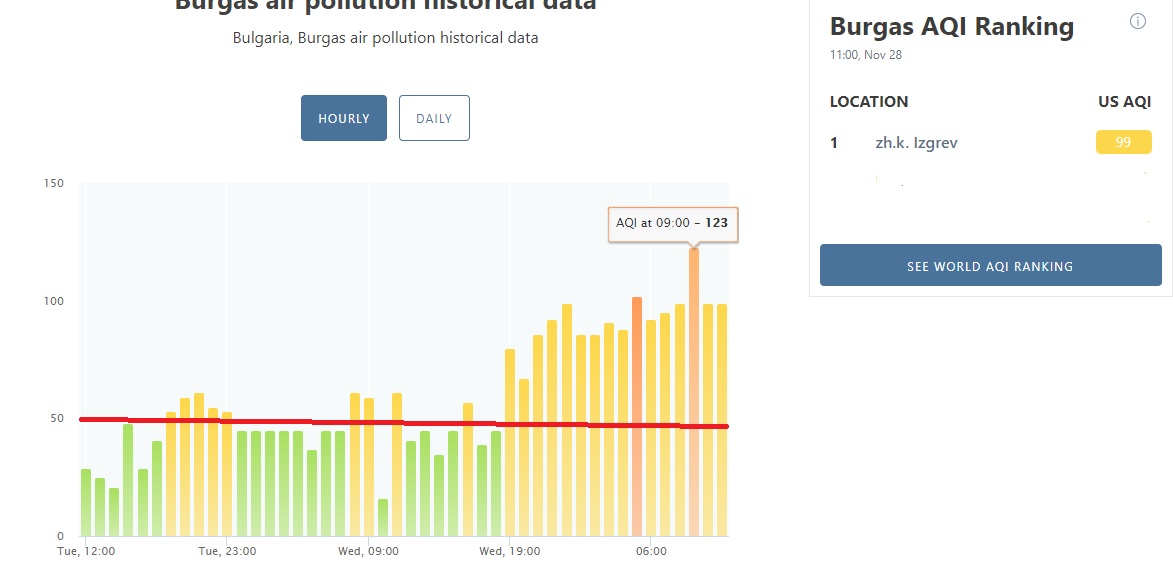This screenshot has width=1173, height=572.
Task: Click the 'Wed, 09:00' axis label
Action: (x=368, y=552)
